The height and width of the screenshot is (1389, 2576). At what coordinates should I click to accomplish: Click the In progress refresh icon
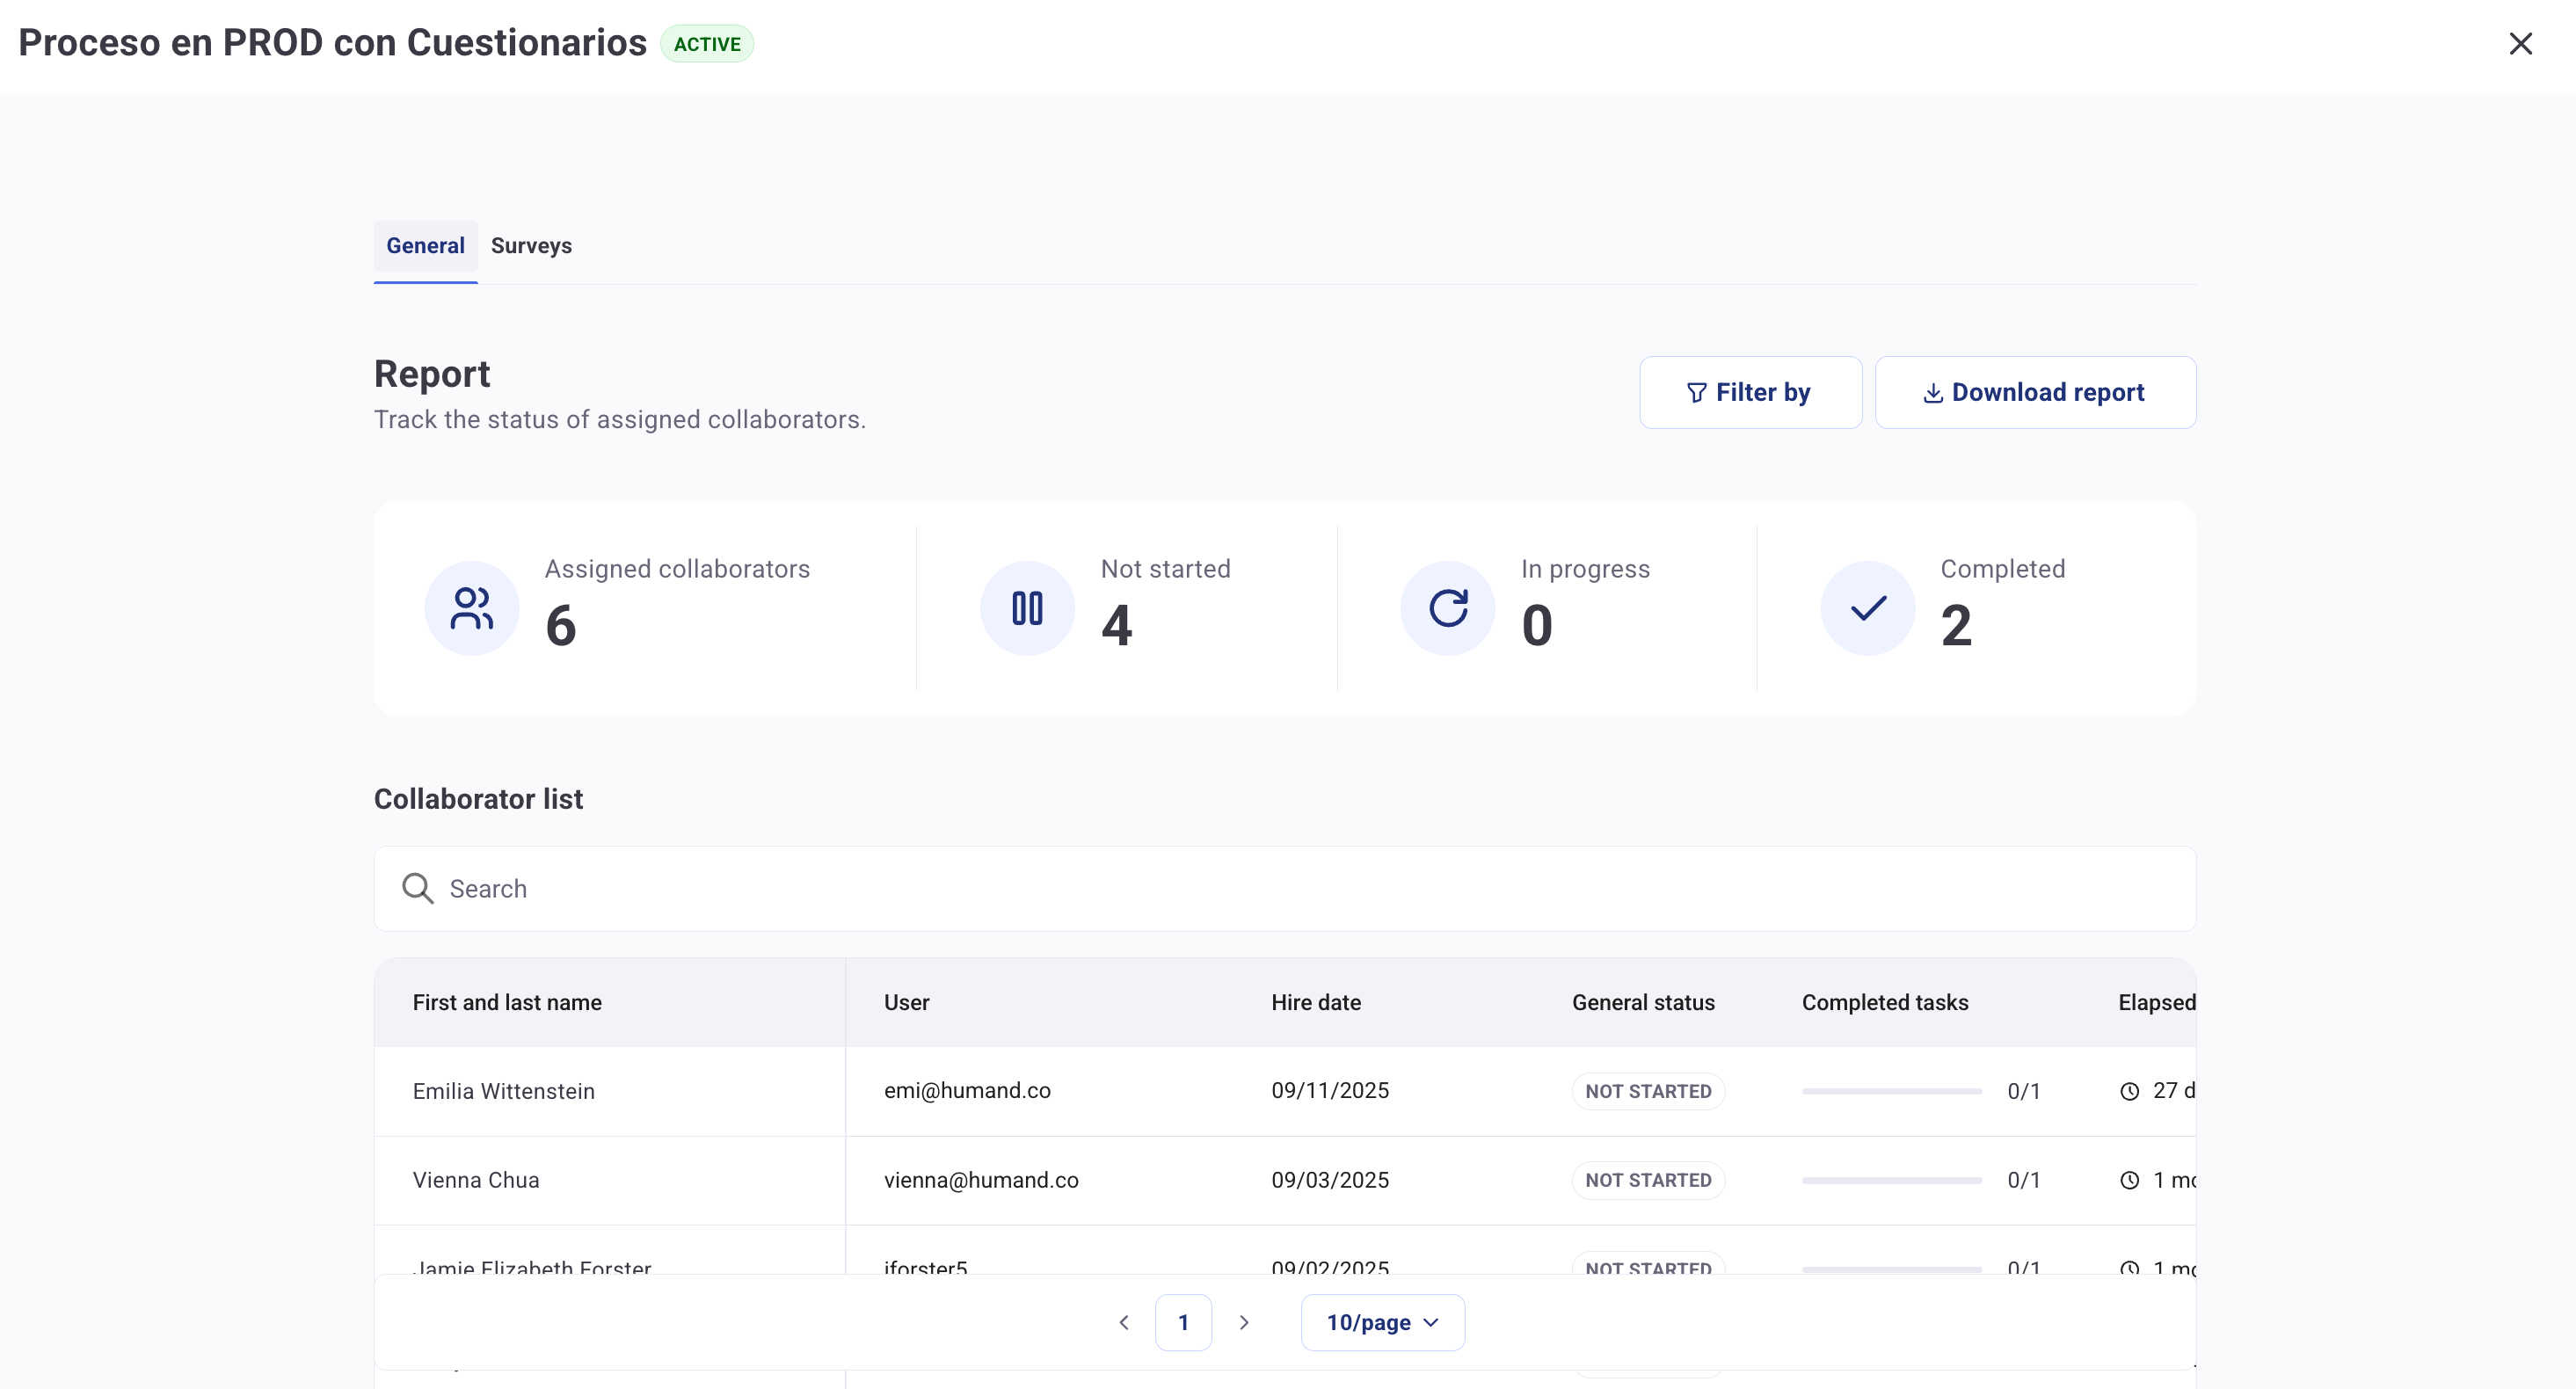1447,608
